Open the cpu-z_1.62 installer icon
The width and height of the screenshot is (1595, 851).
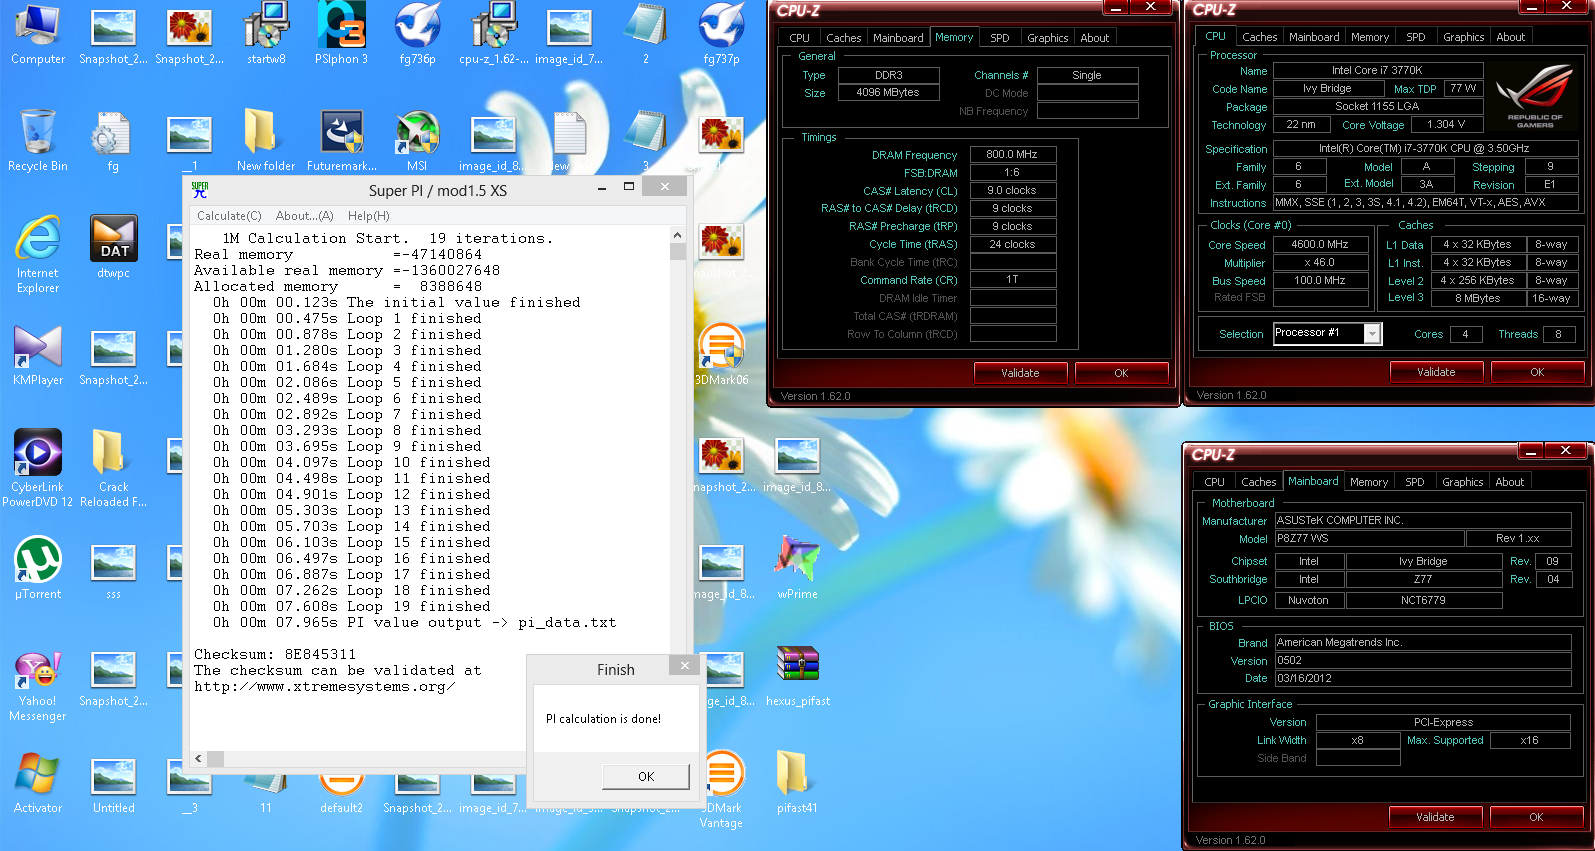pyautogui.click(x=494, y=35)
